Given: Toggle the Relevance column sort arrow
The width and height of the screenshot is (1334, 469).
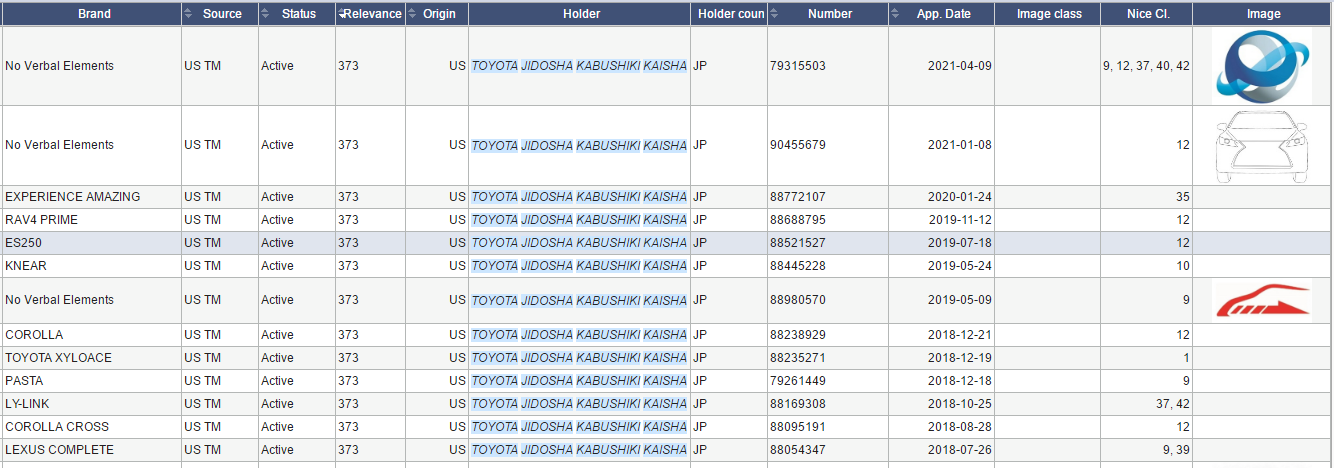Looking at the screenshot, I should [x=342, y=14].
